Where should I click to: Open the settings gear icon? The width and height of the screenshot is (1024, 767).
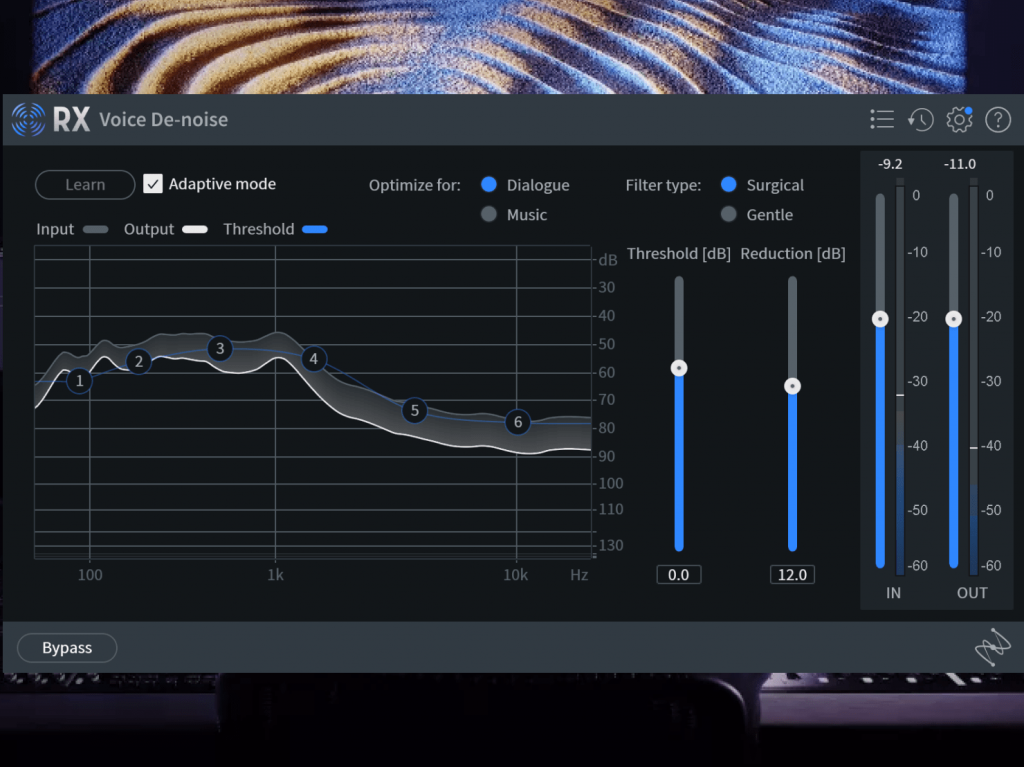click(x=959, y=120)
